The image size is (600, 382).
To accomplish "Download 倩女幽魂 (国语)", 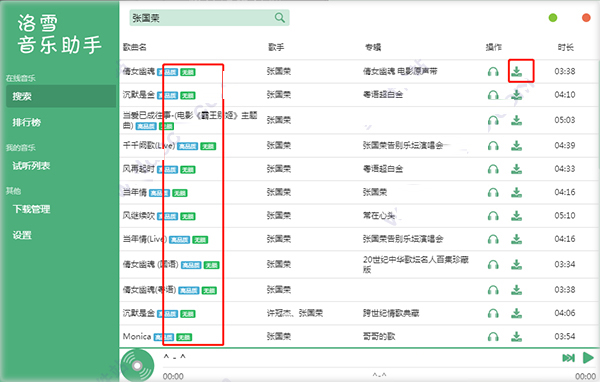I will coord(517,264).
